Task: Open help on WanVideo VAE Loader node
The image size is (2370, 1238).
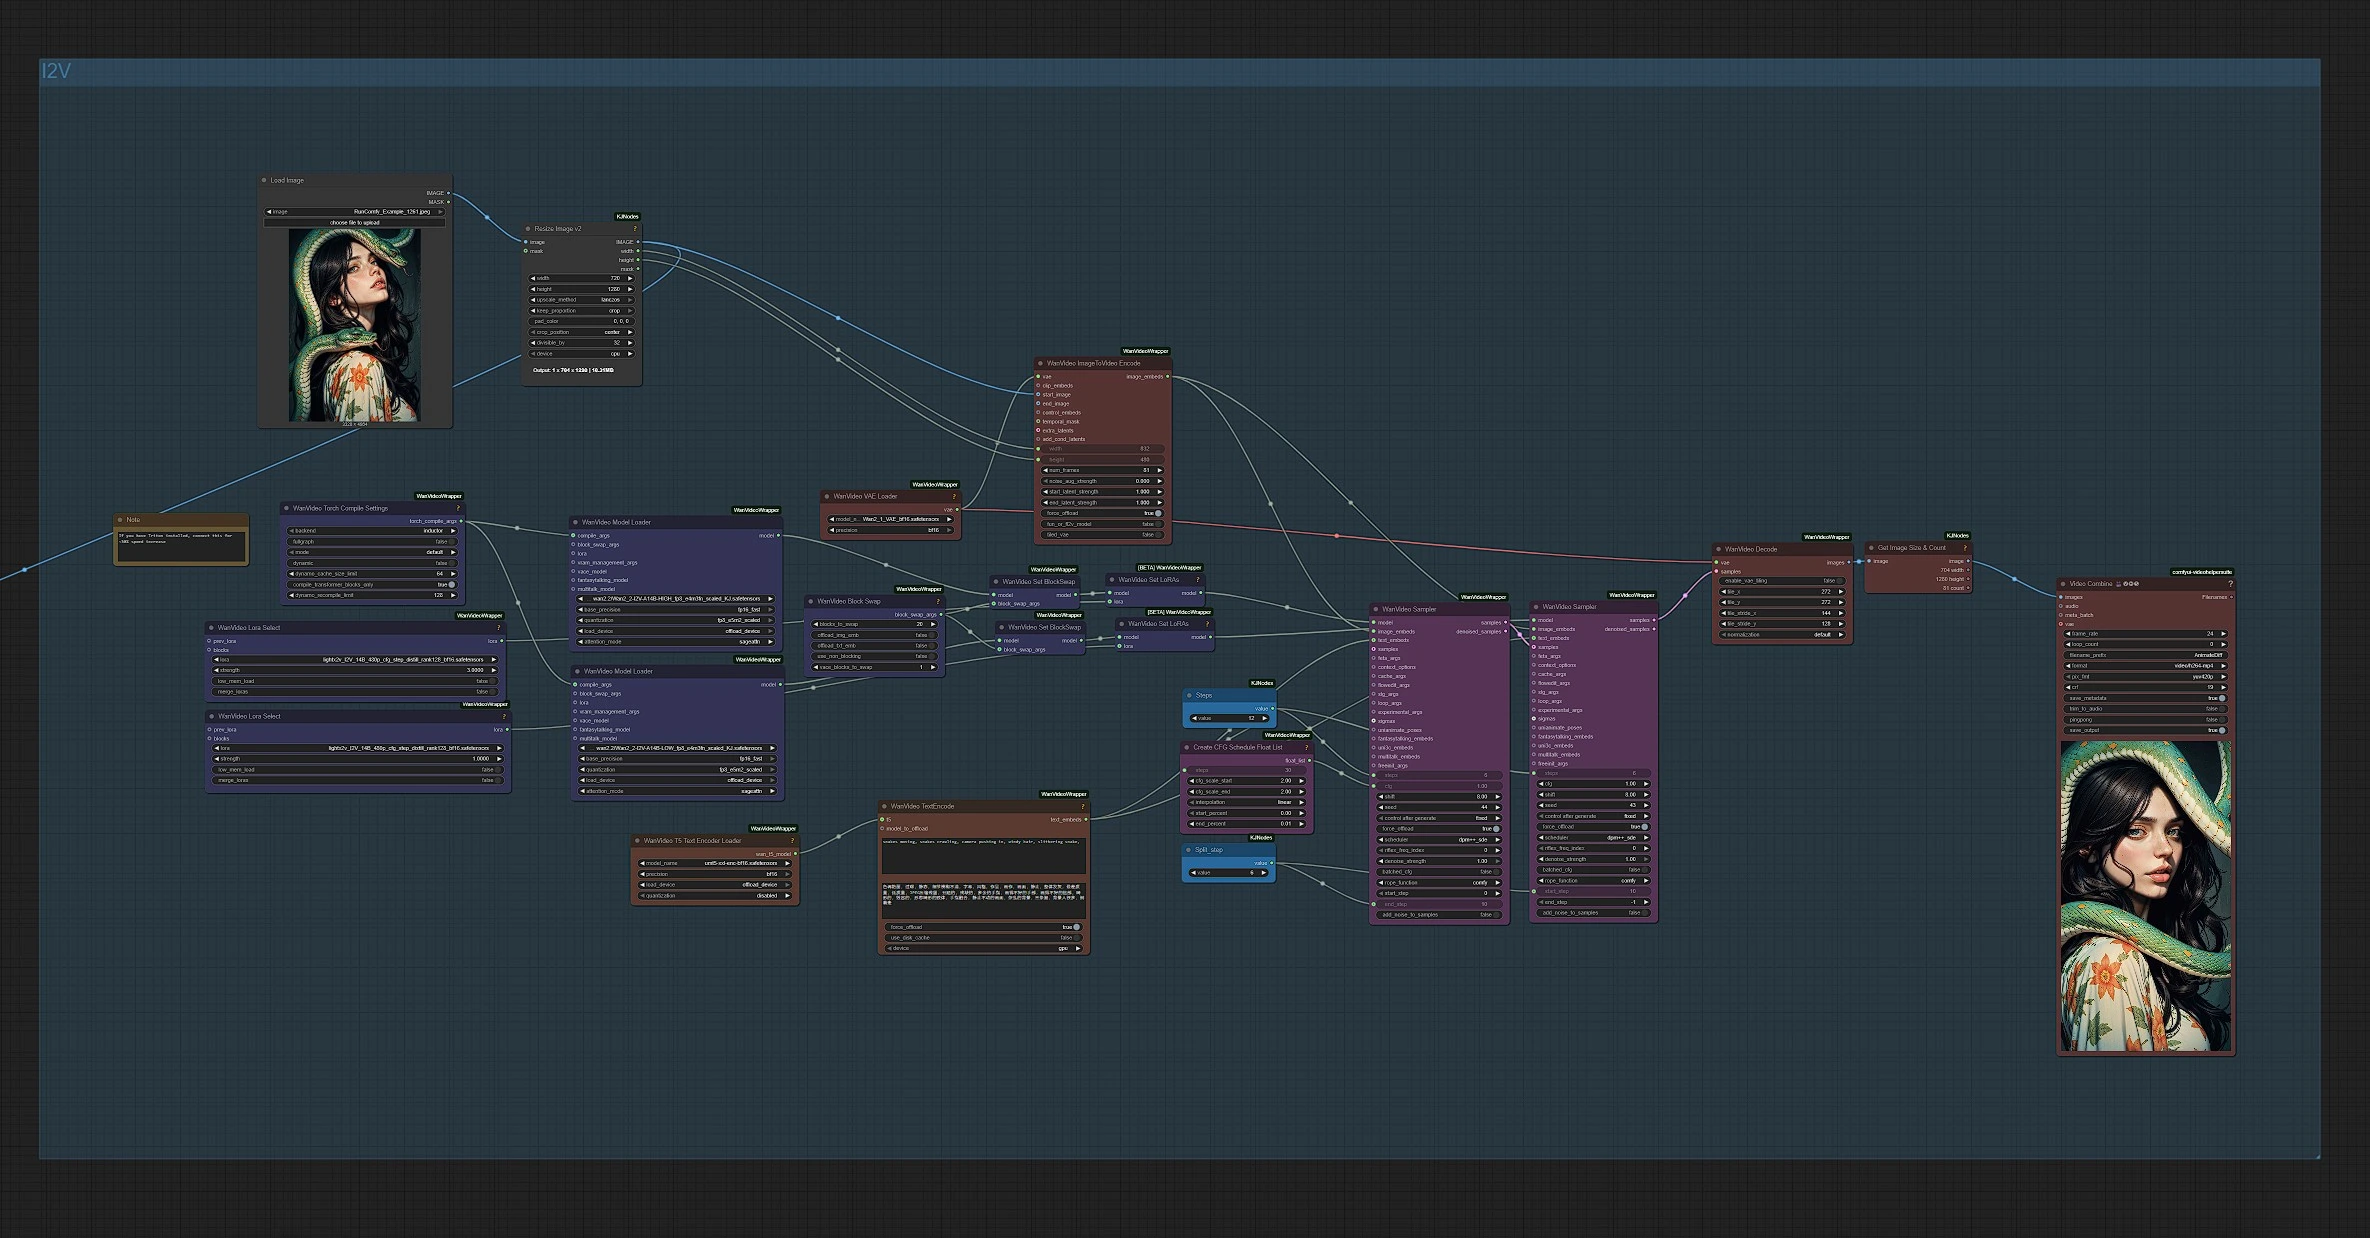Action: tap(954, 497)
